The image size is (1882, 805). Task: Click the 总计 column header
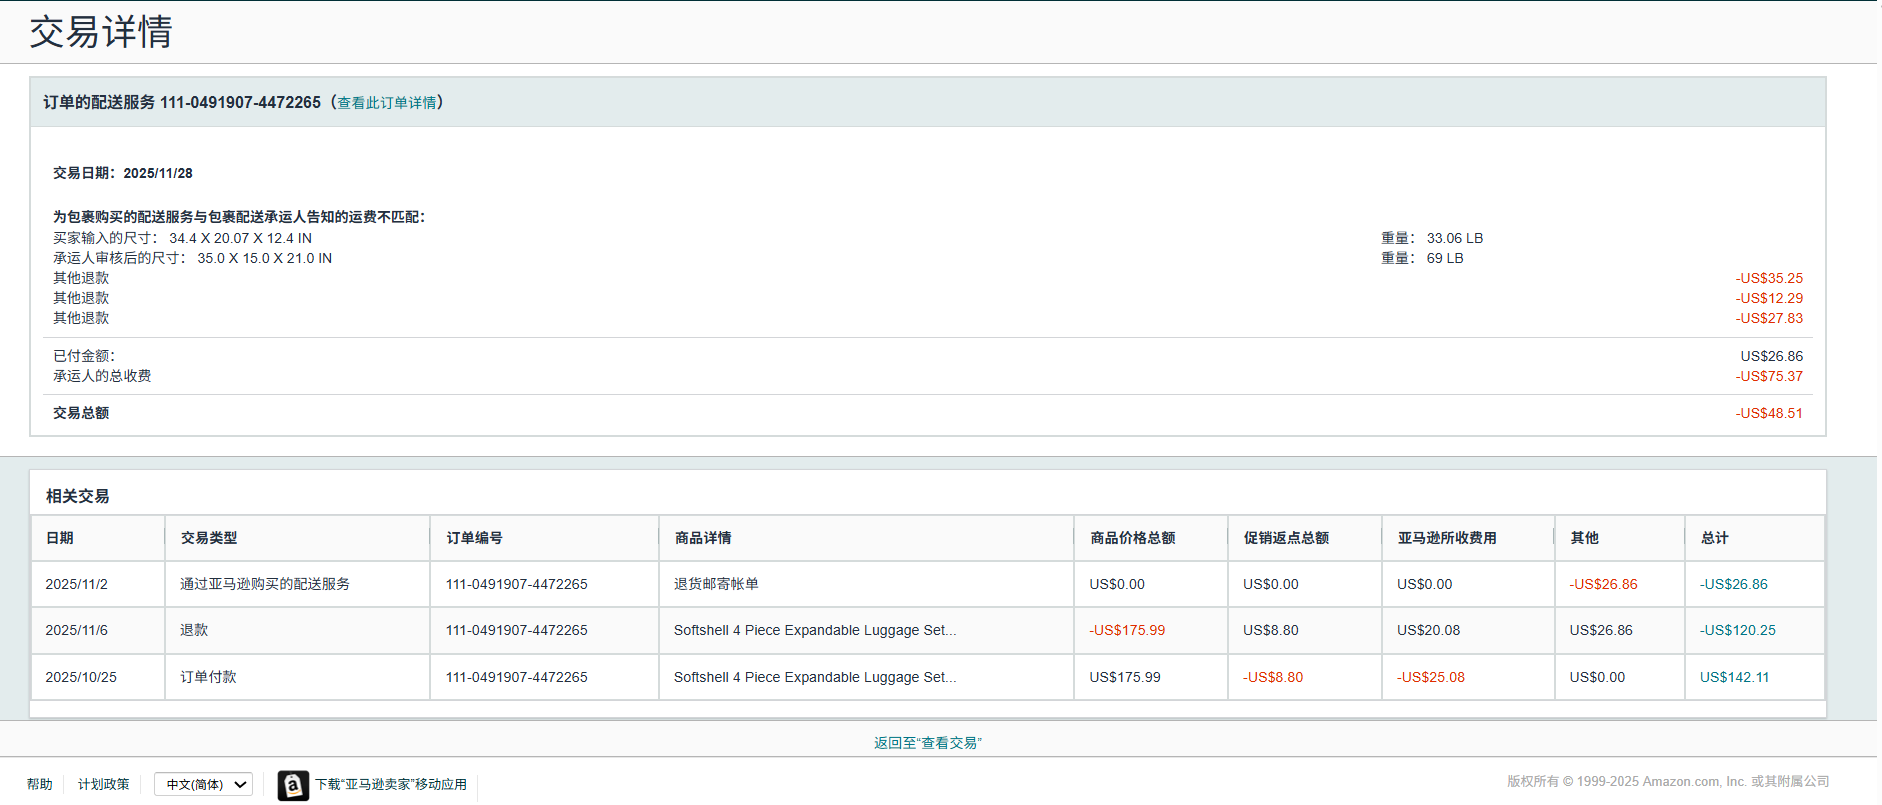tap(1714, 538)
